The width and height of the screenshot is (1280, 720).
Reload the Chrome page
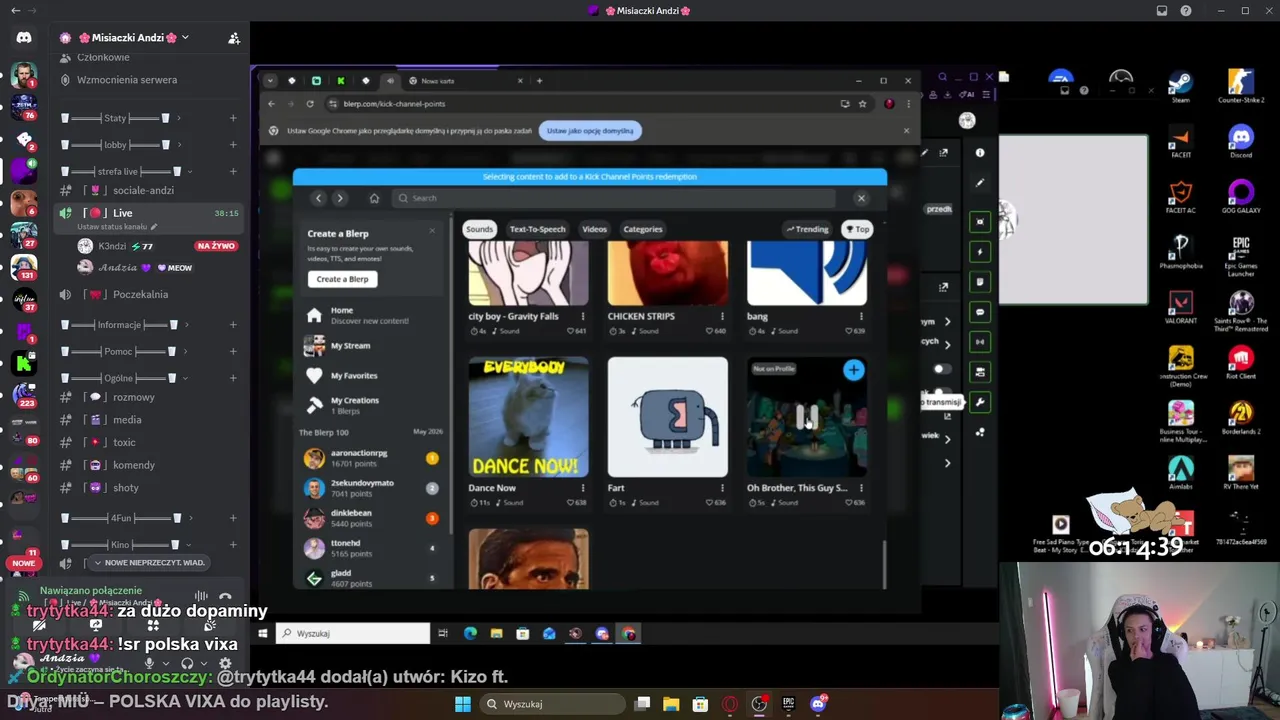[x=310, y=104]
